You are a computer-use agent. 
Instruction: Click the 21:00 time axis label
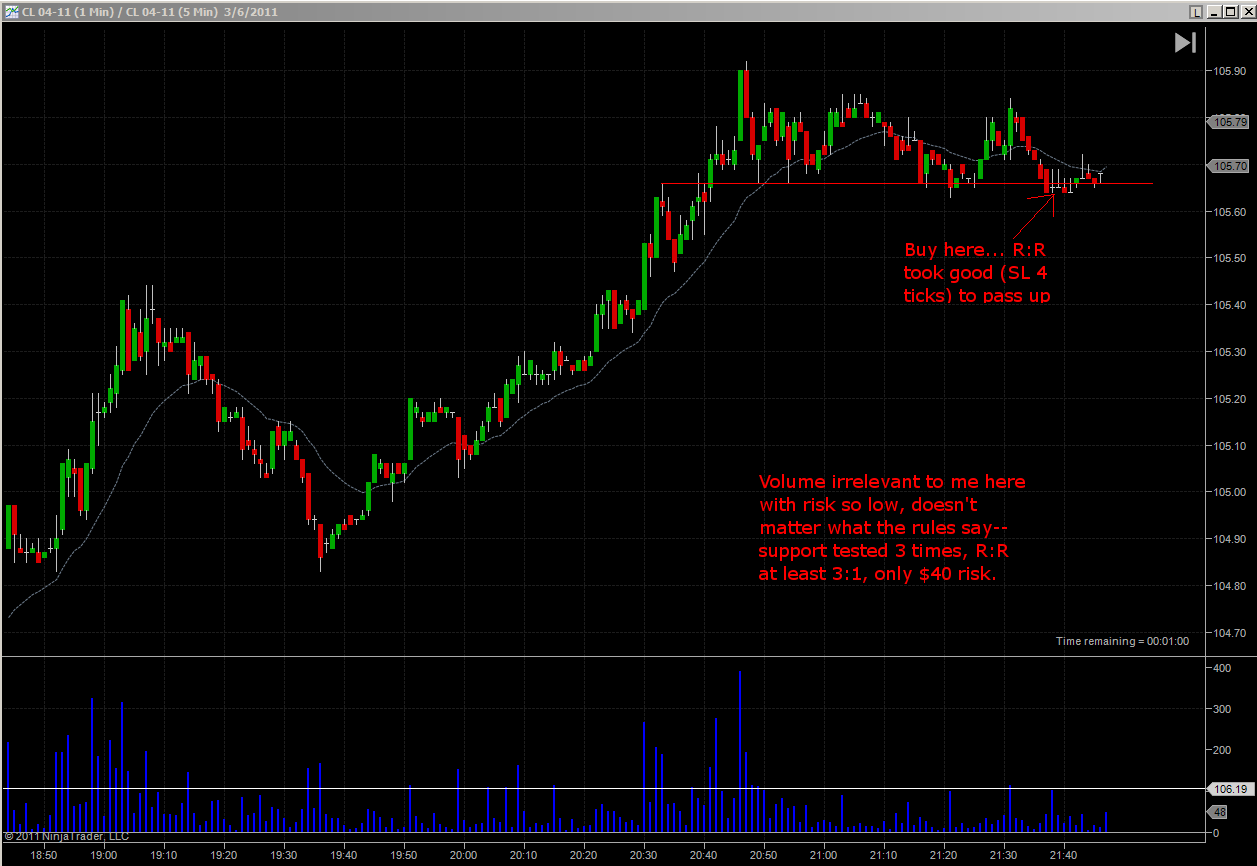(824, 856)
